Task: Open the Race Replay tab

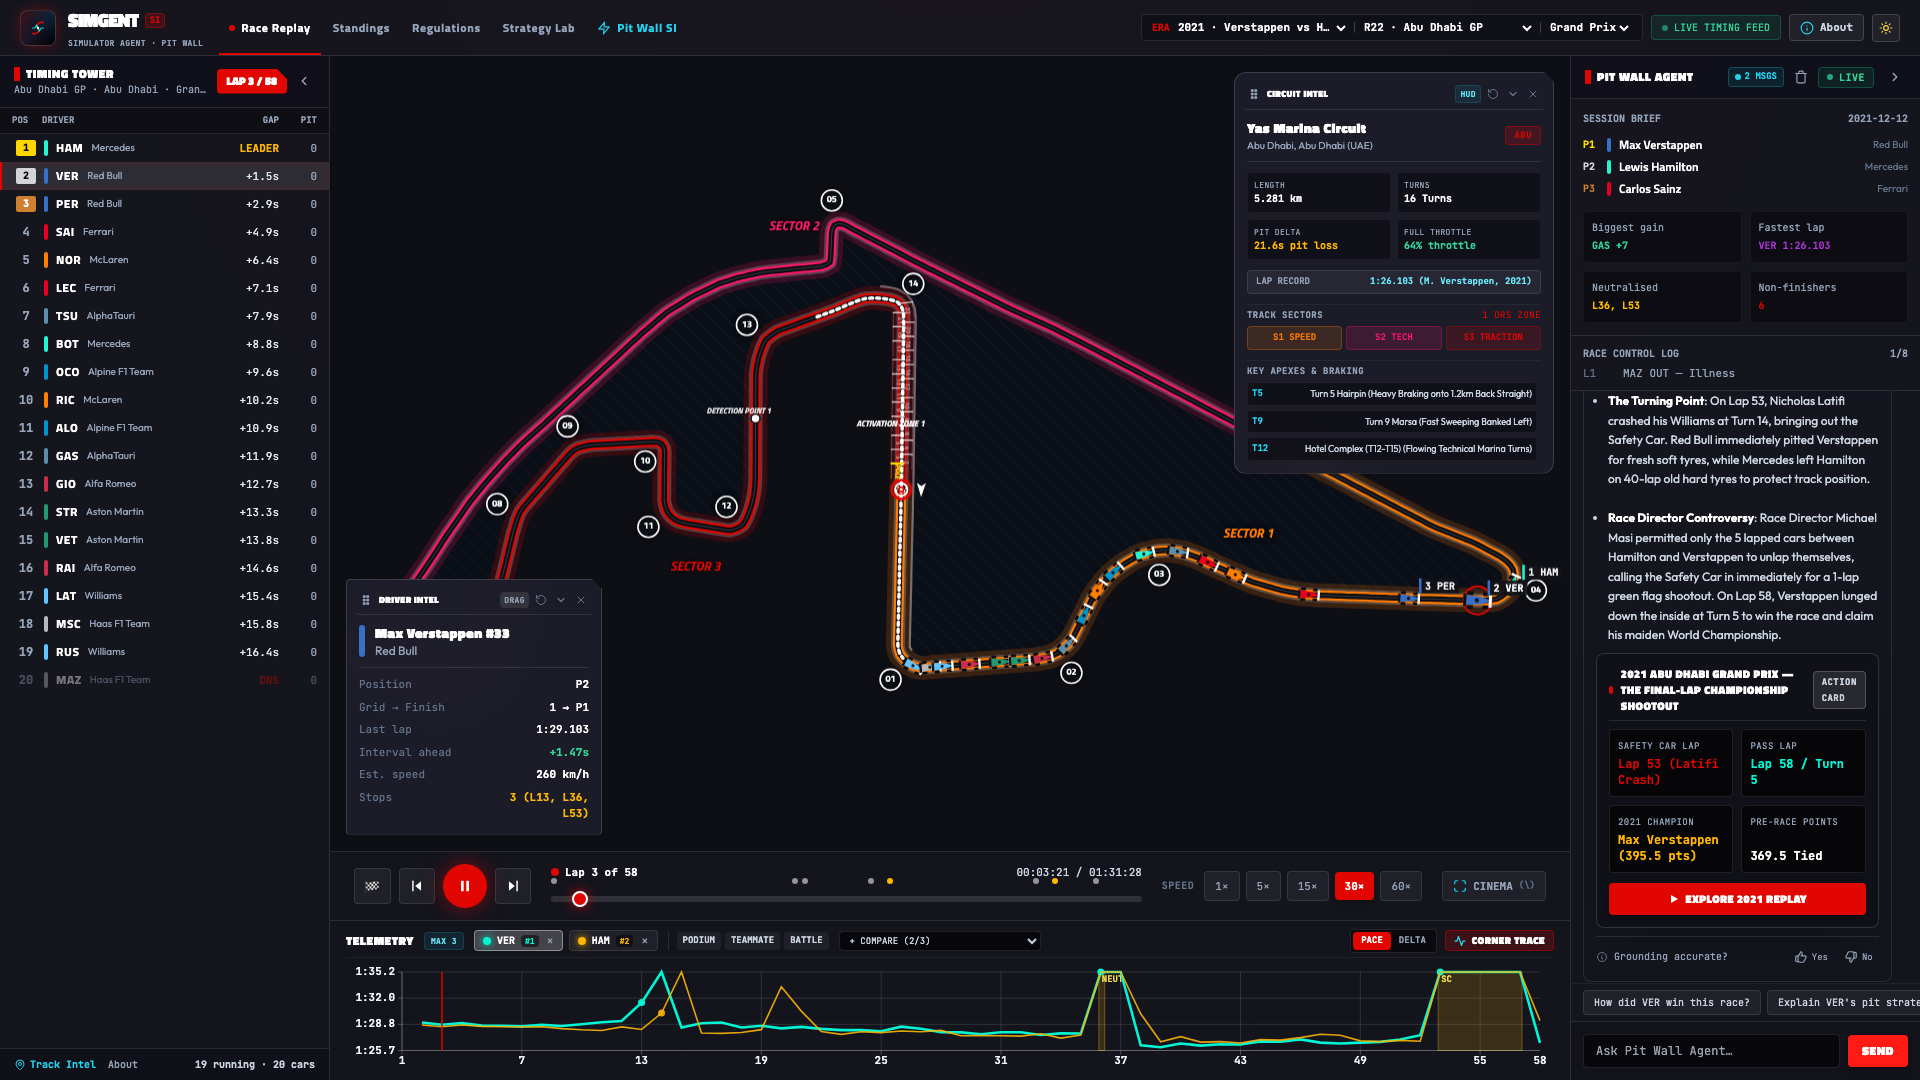Action: [x=269, y=28]
